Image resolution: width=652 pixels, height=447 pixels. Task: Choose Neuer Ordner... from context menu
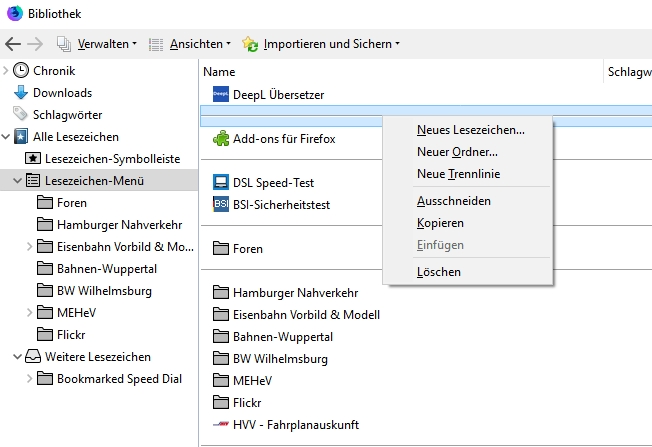coord(457,152)
